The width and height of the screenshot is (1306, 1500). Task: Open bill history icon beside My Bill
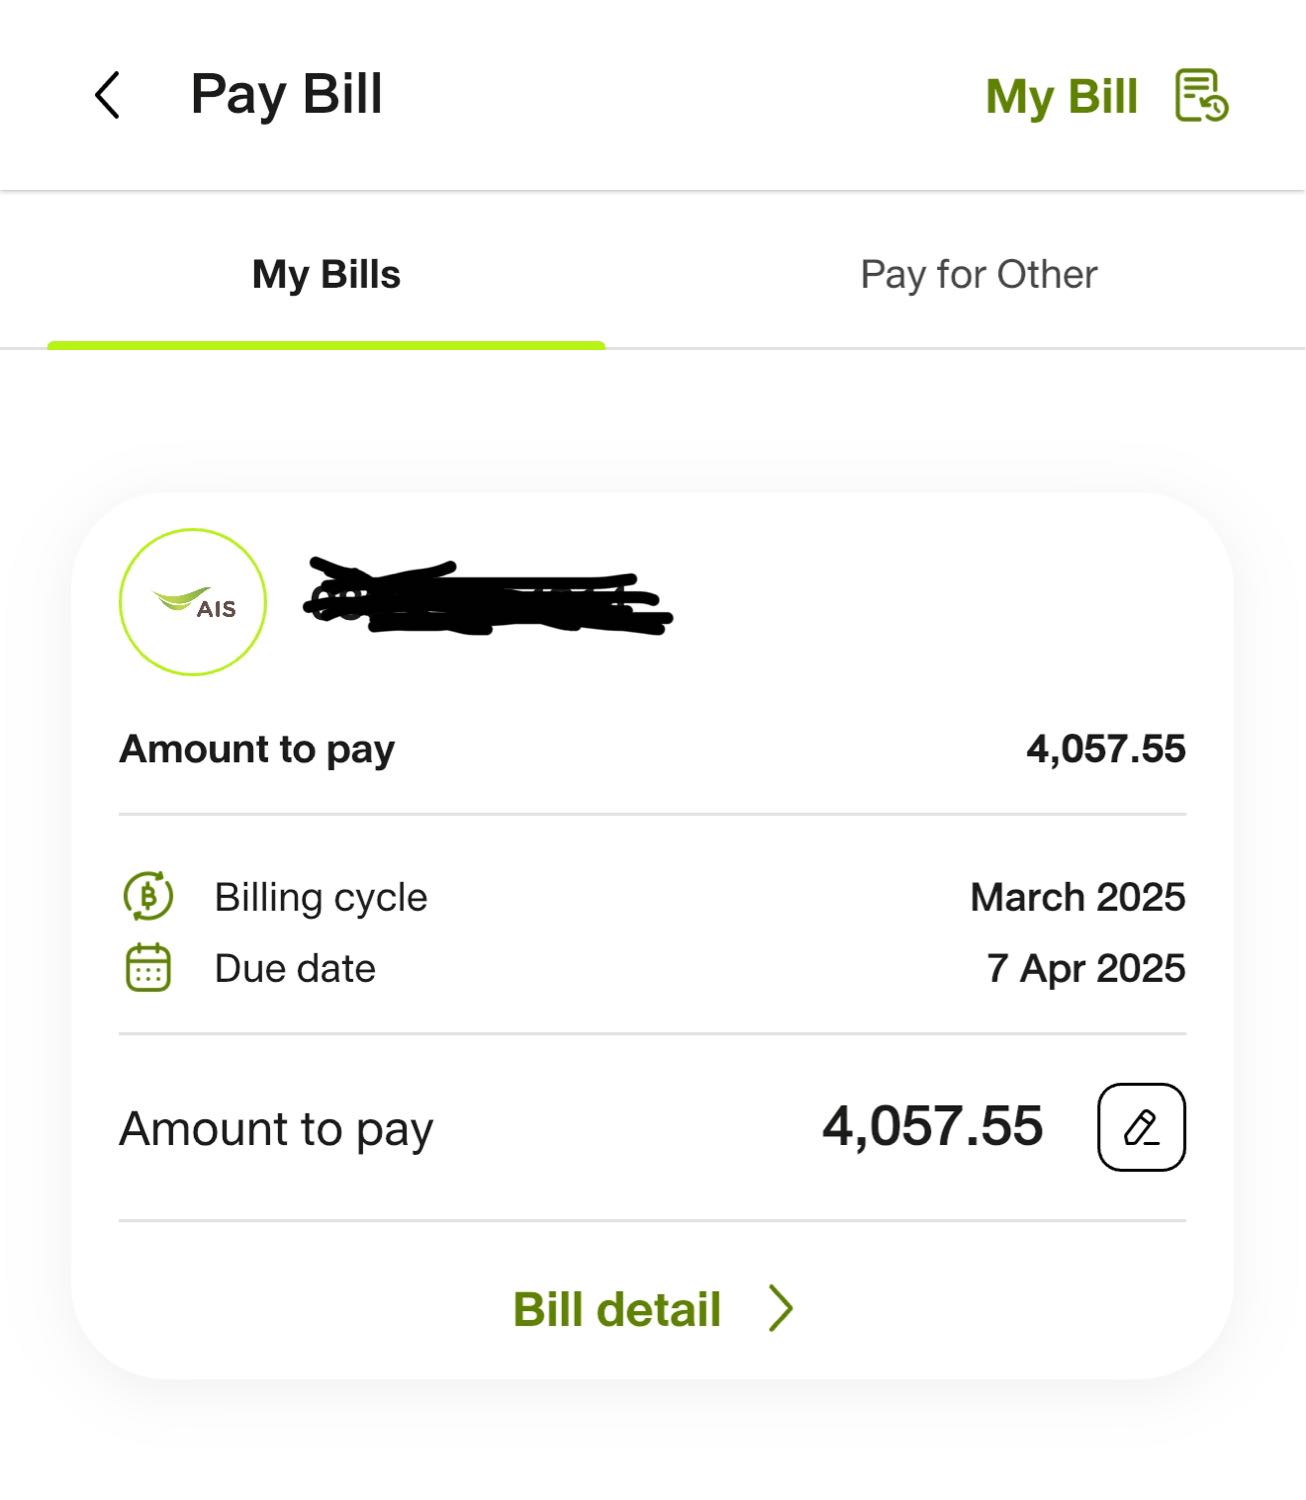point(1201,96)
